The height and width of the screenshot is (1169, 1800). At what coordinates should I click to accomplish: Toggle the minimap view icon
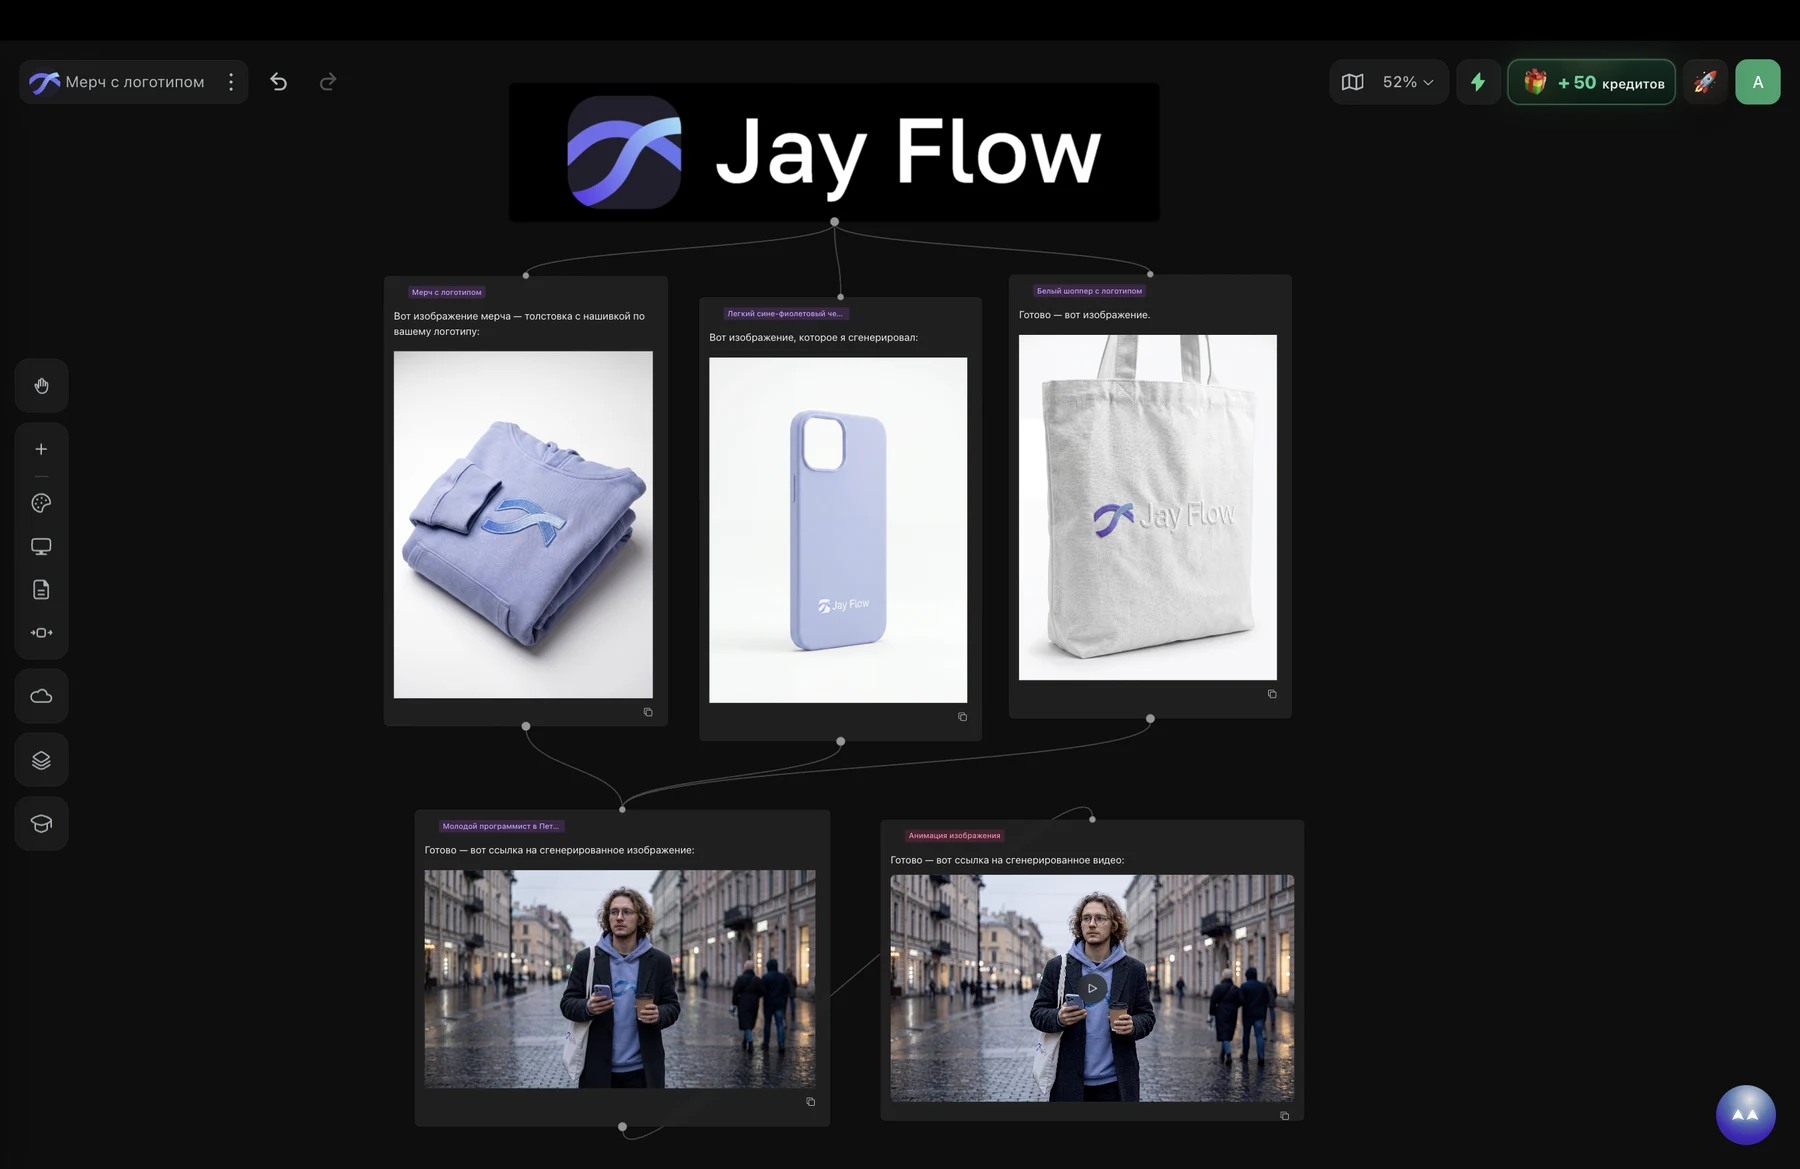(1352, 82)
